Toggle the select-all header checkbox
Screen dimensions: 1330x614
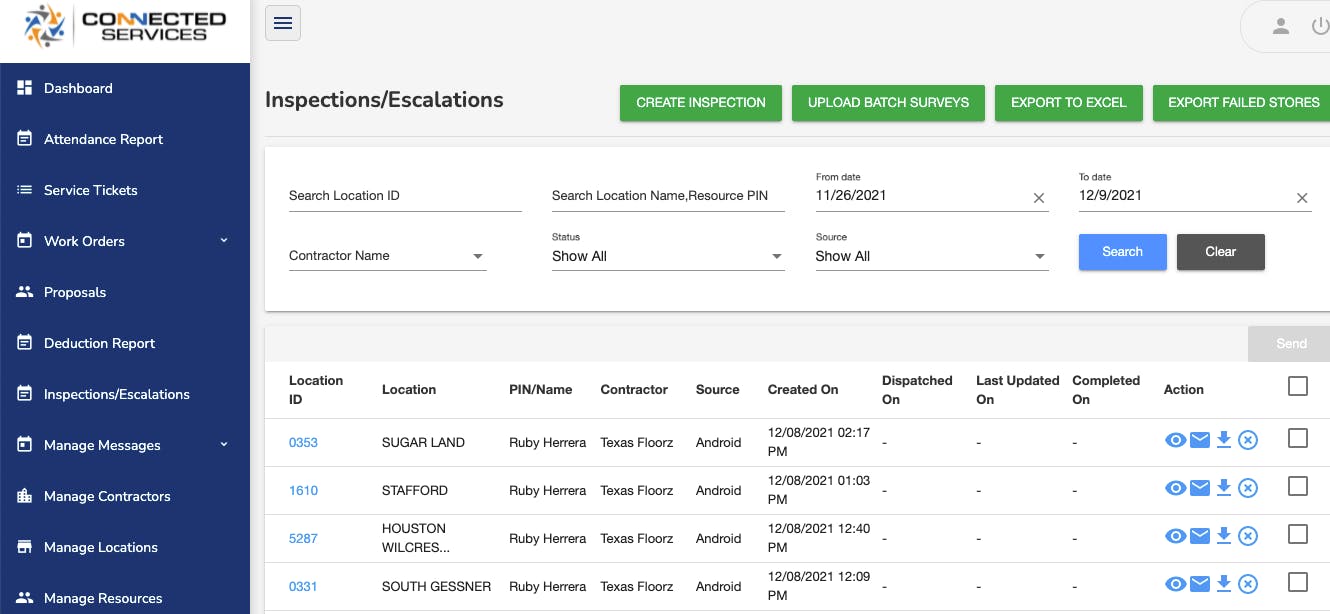click(1298, 386)
